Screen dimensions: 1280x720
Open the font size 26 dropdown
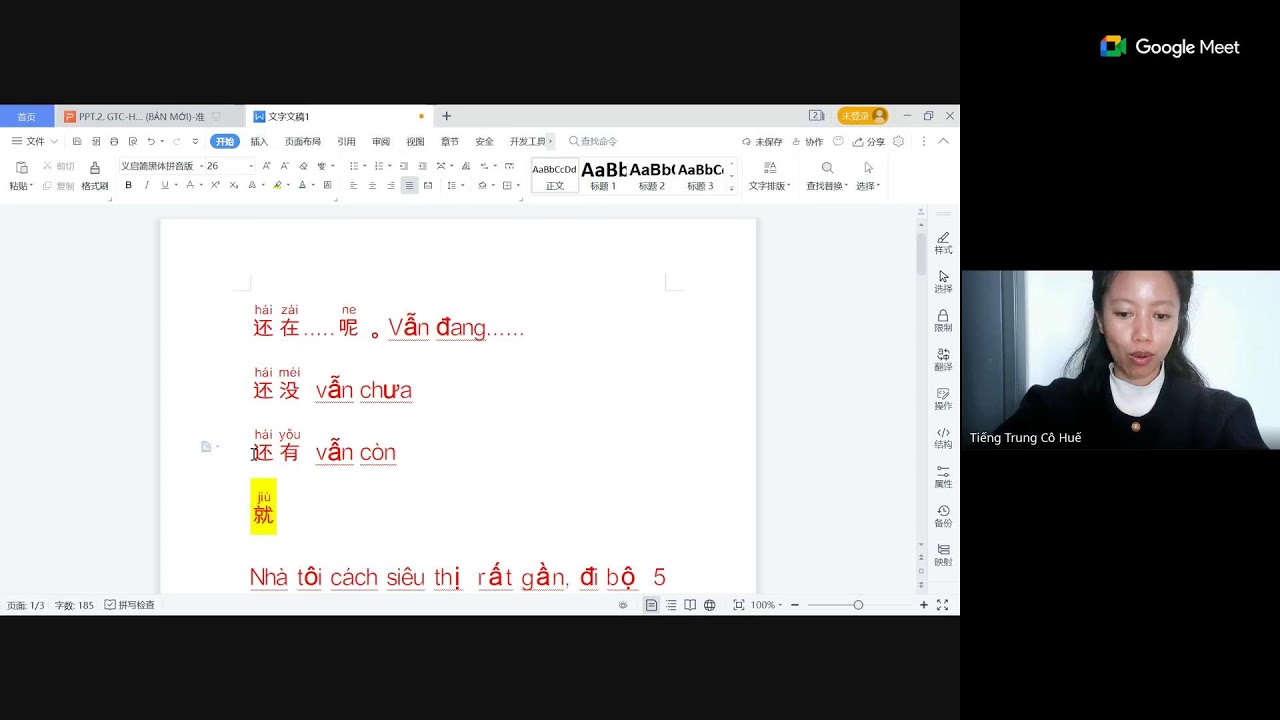click(251, 166)
